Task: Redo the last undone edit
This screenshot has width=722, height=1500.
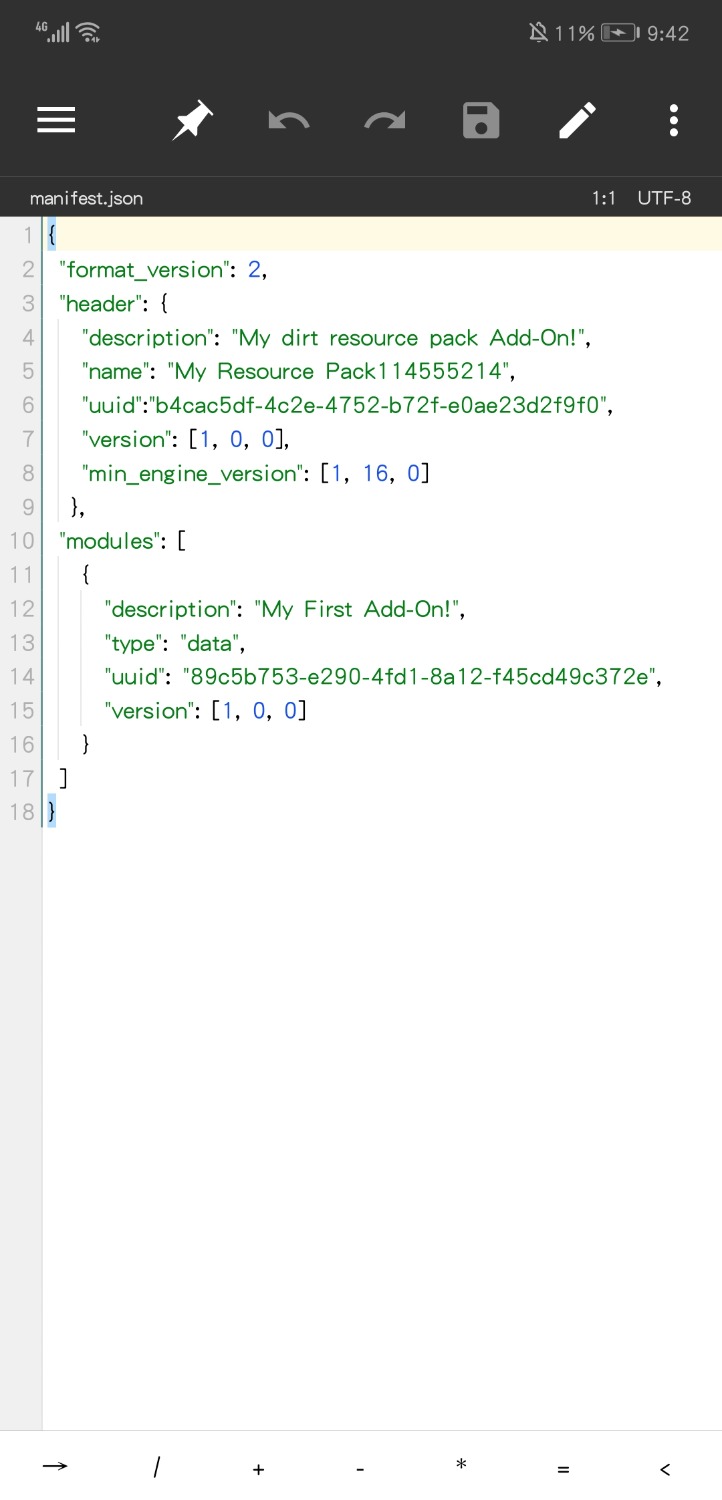Action: click(385, 121)
